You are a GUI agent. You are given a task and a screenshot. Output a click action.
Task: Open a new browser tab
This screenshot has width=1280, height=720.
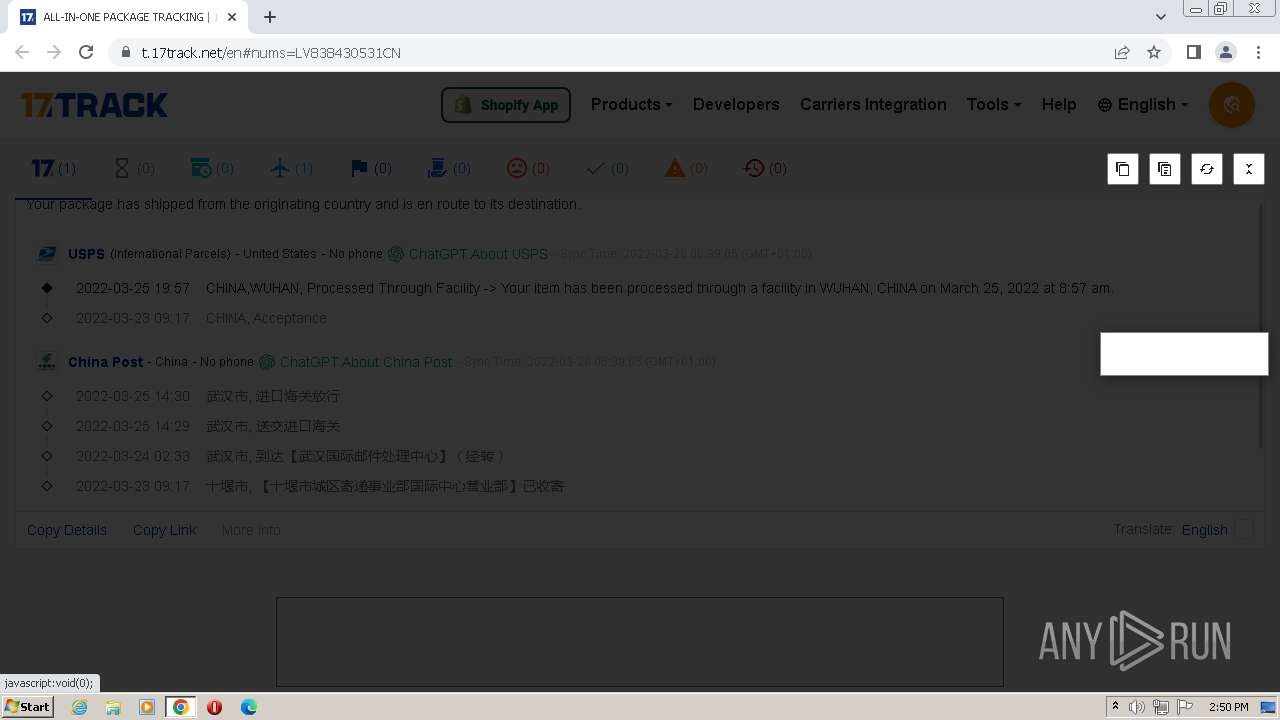coord(270,17)
